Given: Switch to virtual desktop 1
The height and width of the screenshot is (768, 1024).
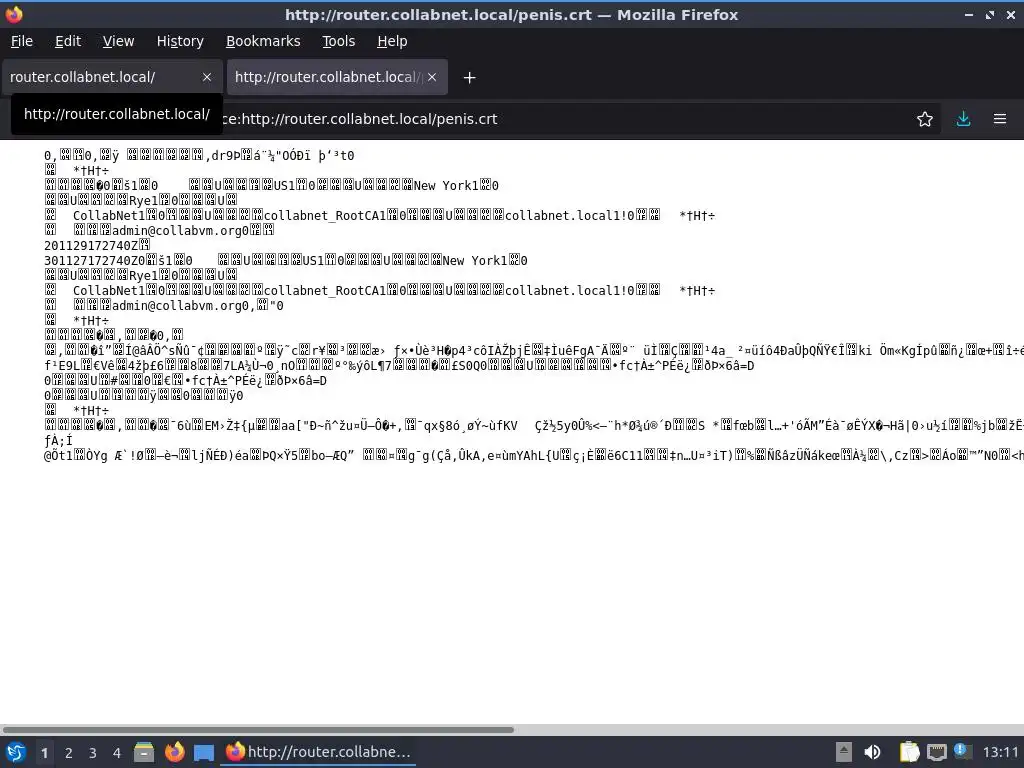Looking at the screenshot, I should coord(44,753).
